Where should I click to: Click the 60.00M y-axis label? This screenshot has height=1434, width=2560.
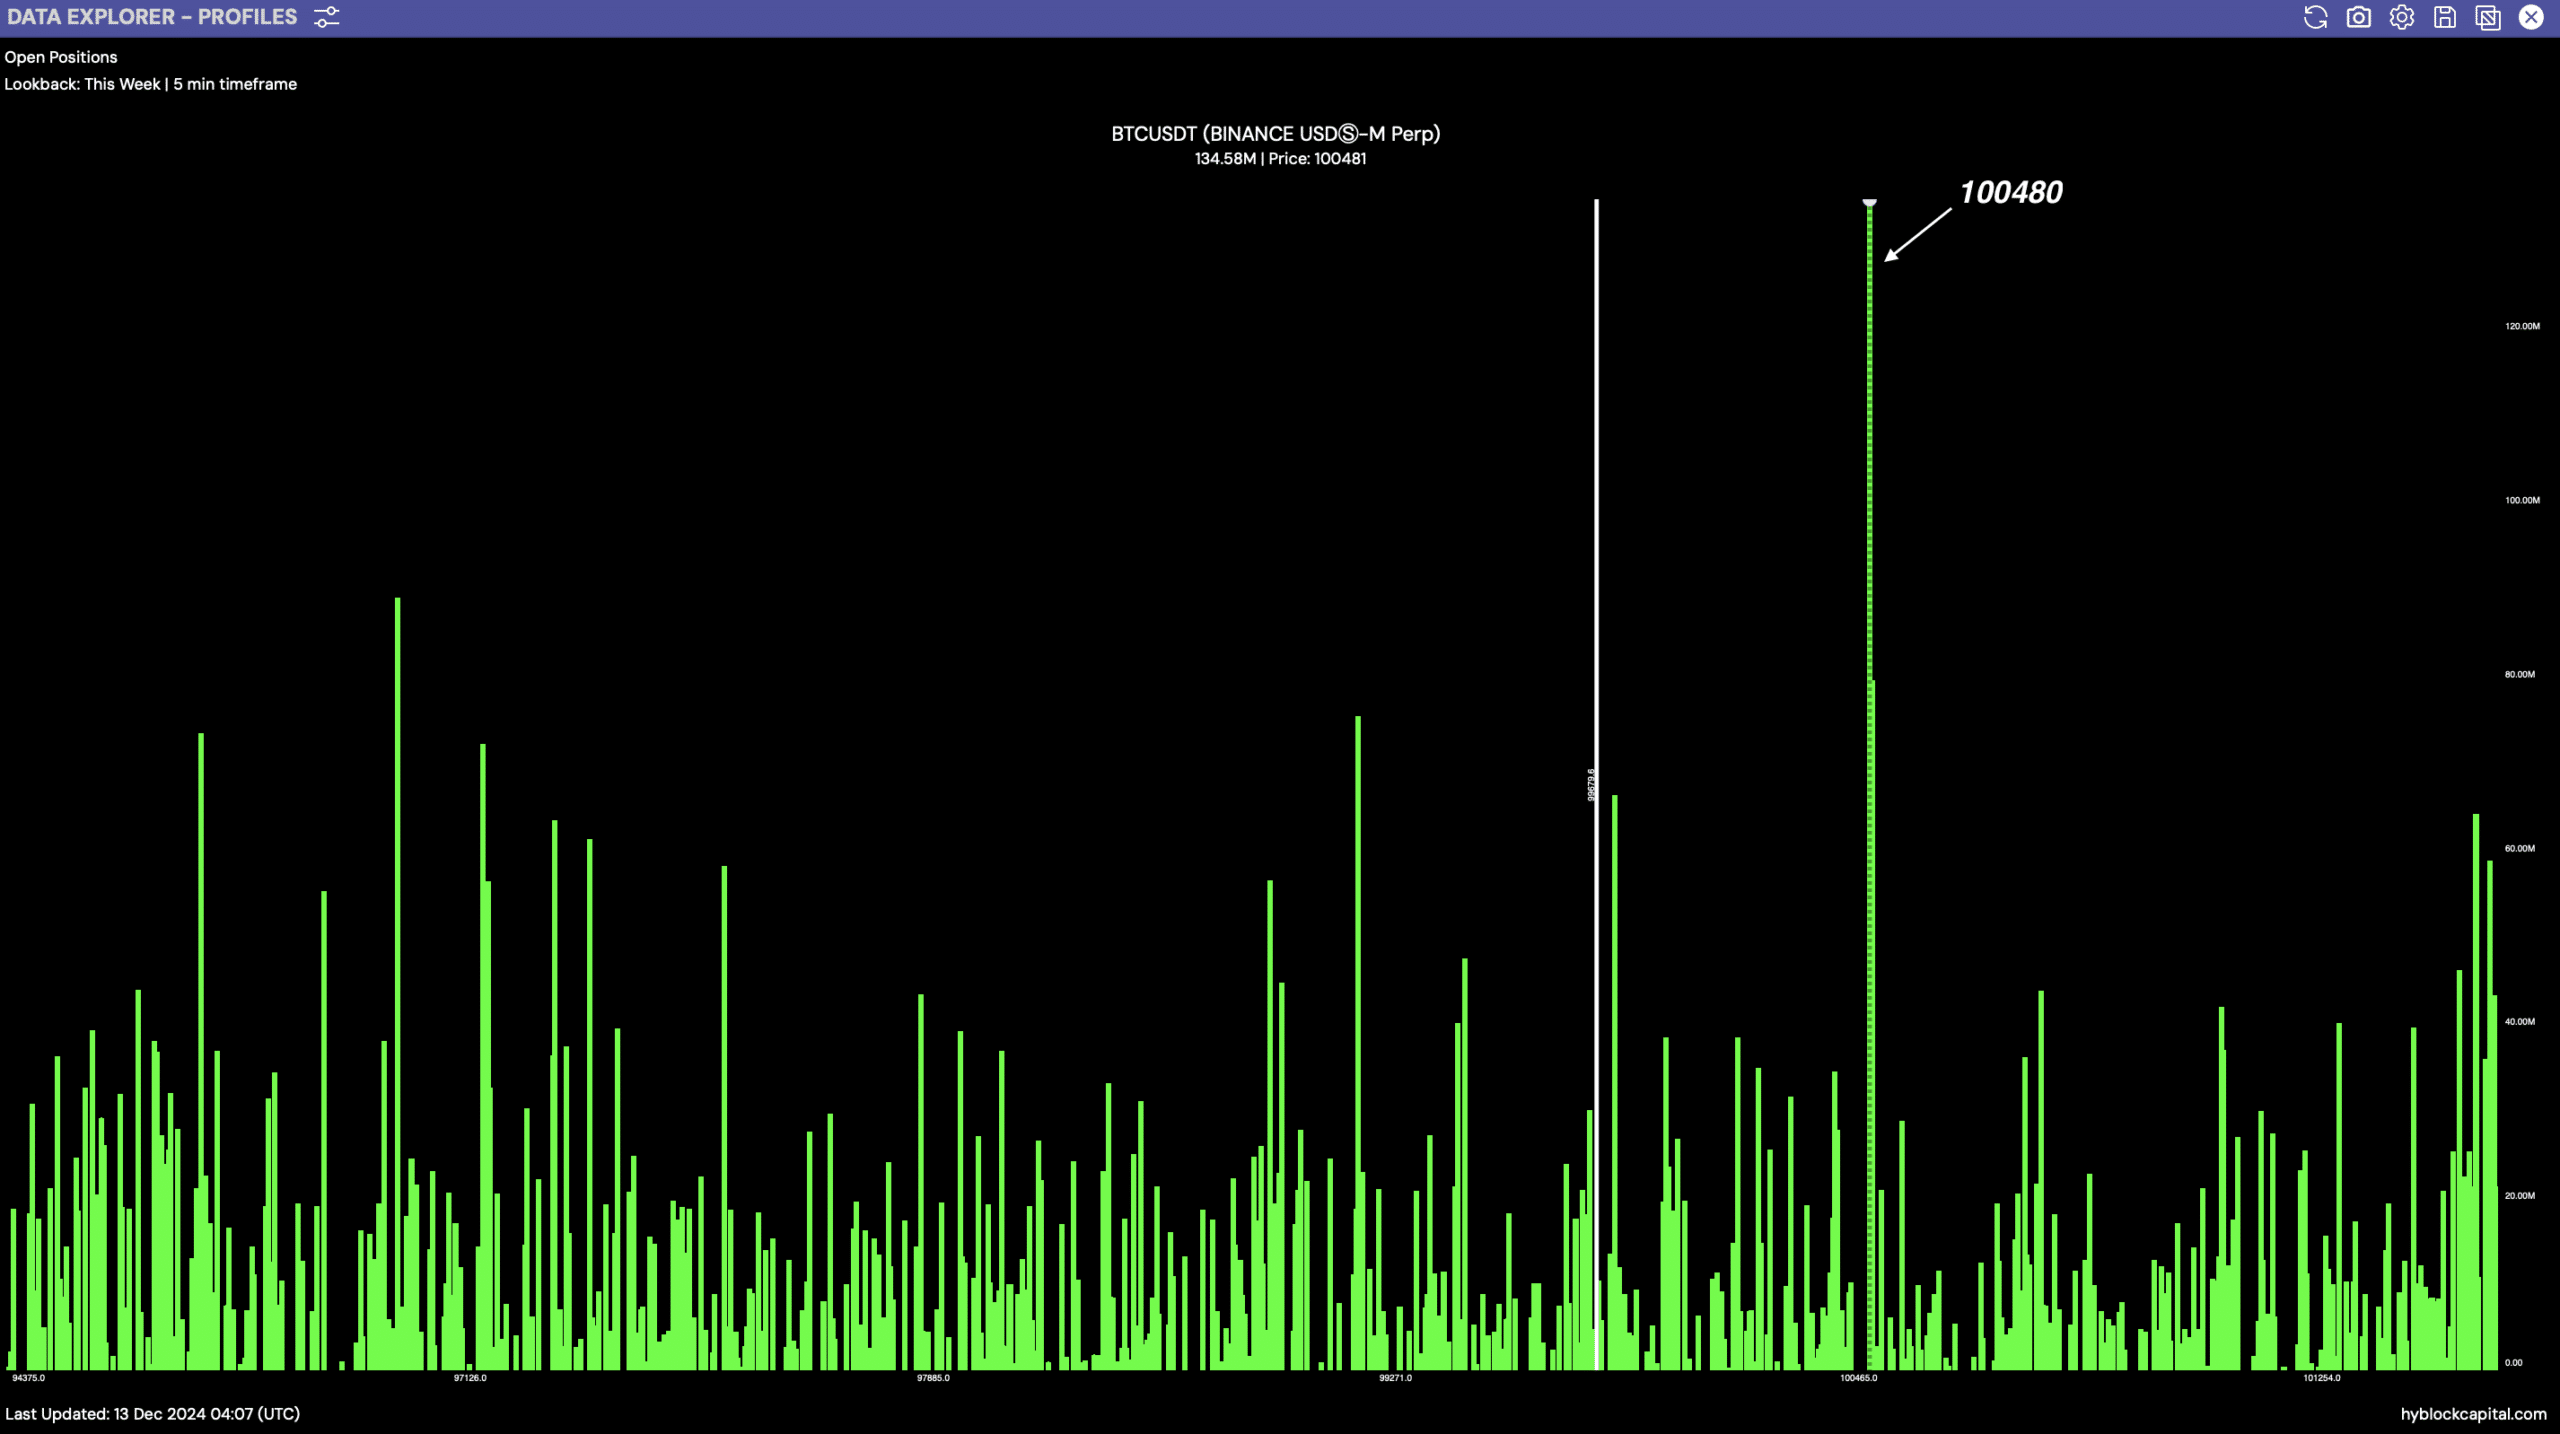pyautogui.click(x=2519, y=848)
